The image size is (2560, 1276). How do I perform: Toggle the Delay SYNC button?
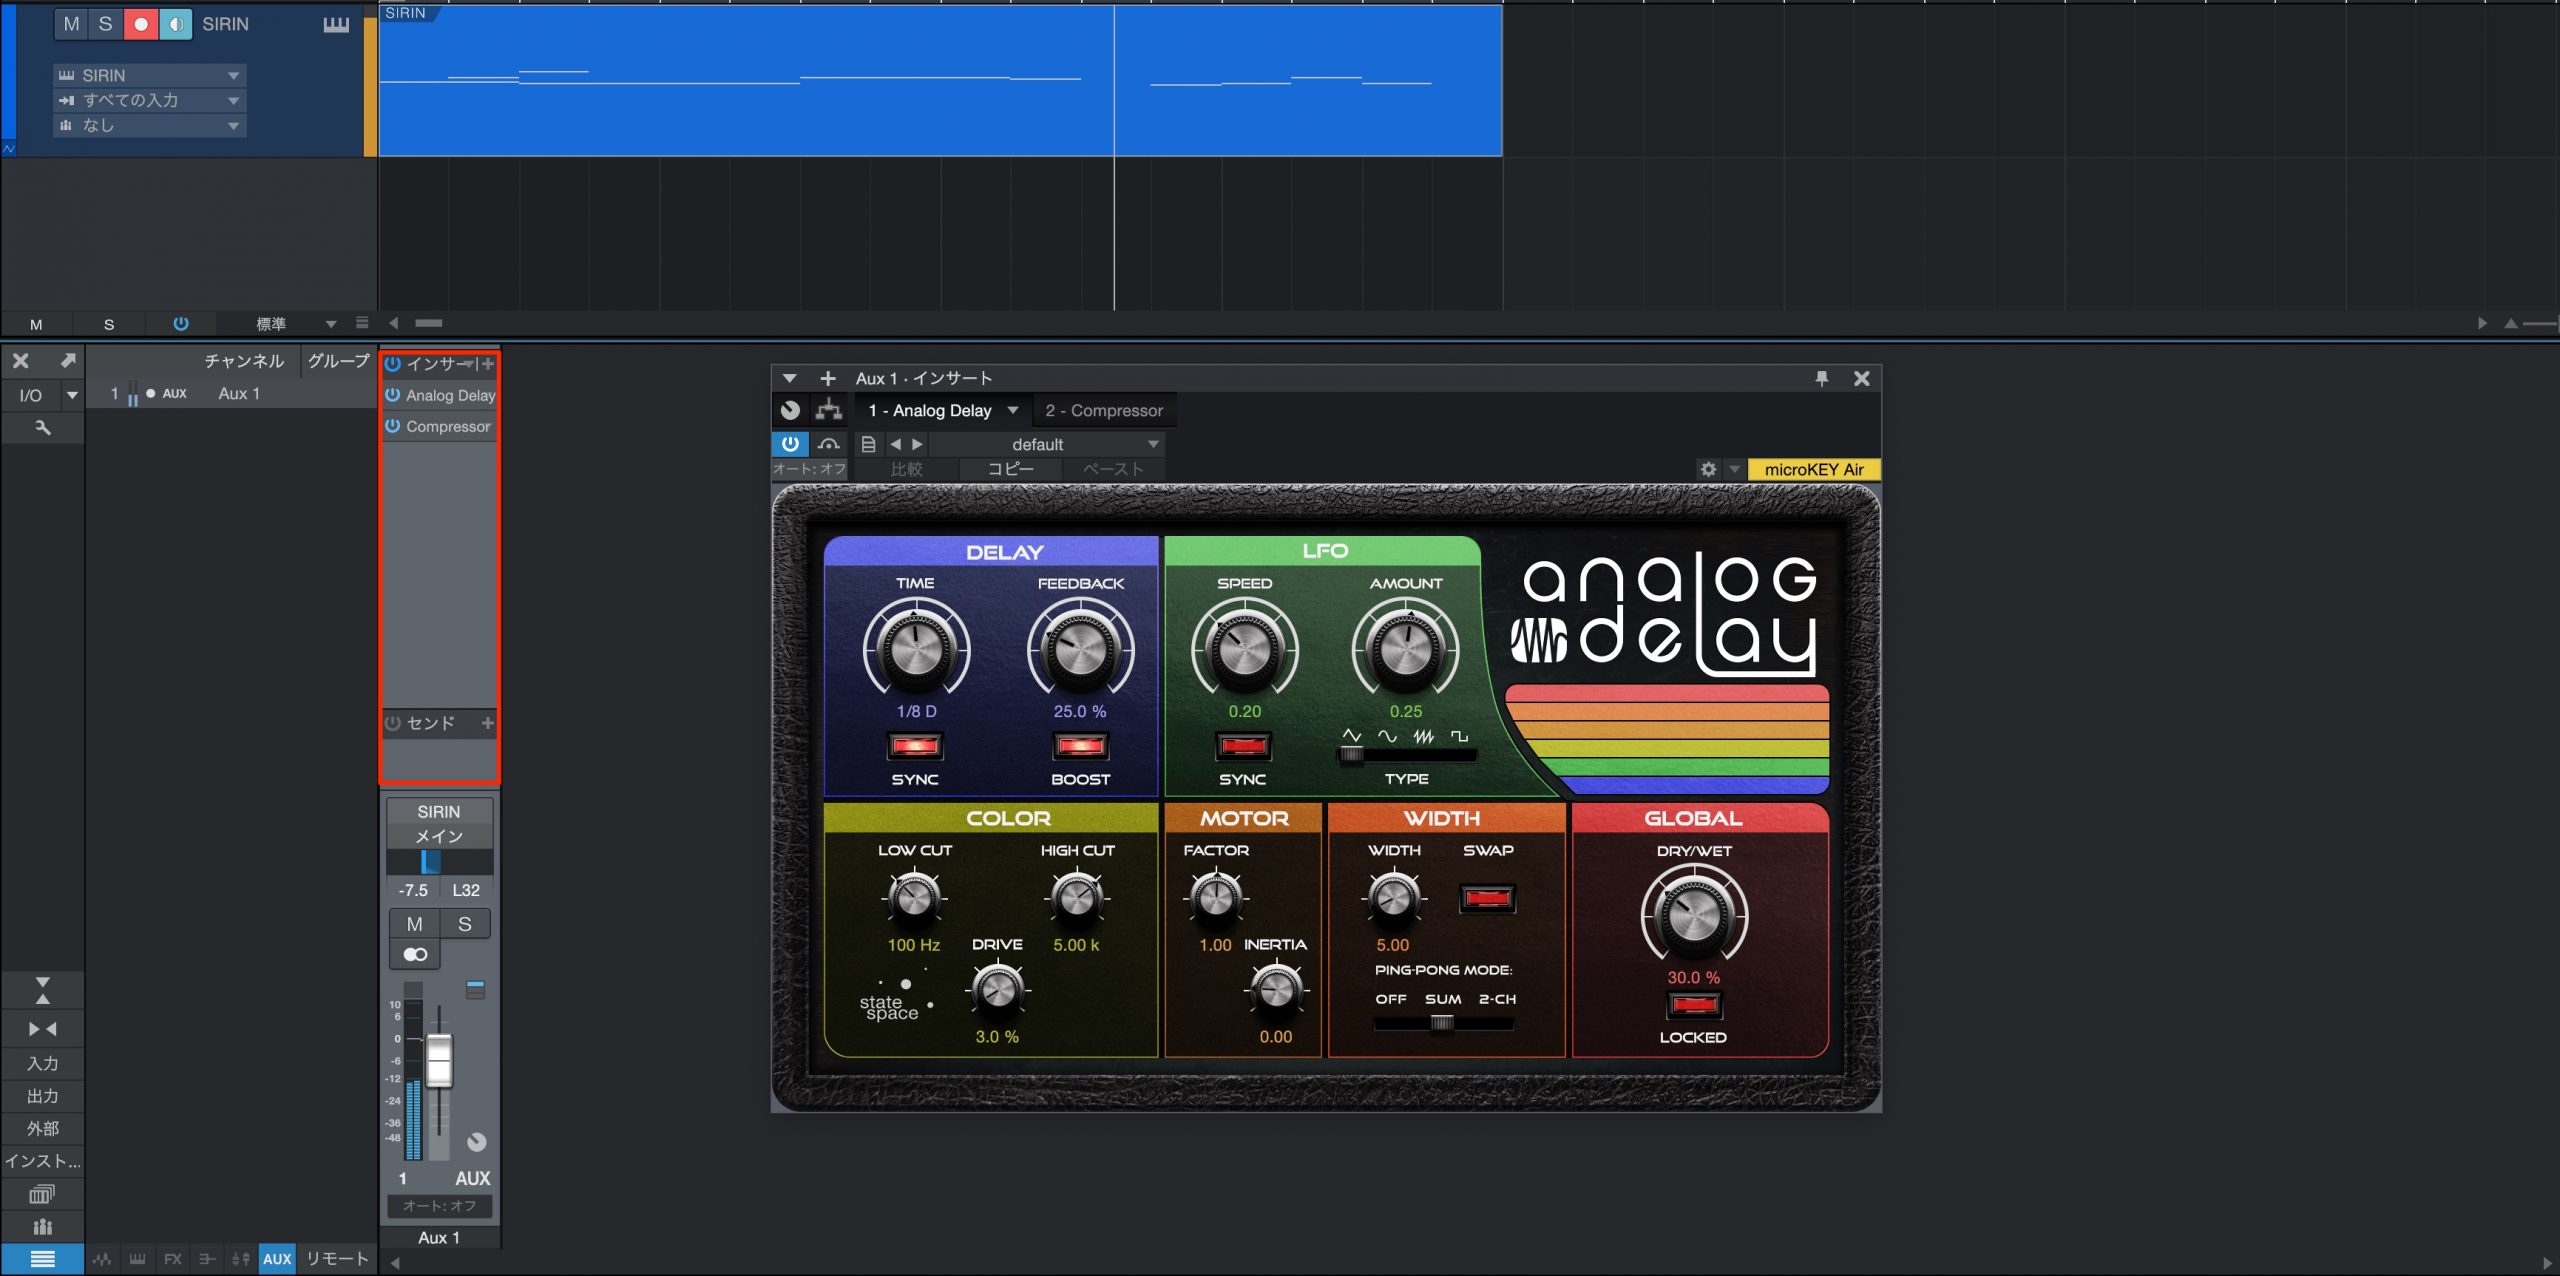click(915, 746)
